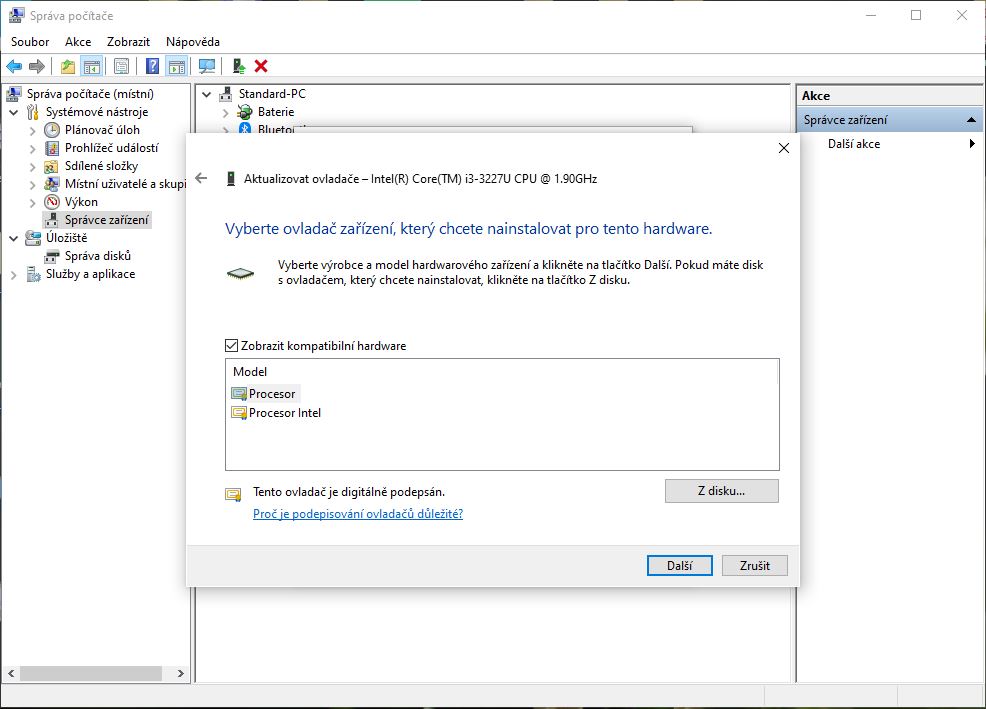Uncheck Zobrazit kompatibilní hardware checkbox
Image resolution: width=986 pixels, height=709 pixels.
232,346
